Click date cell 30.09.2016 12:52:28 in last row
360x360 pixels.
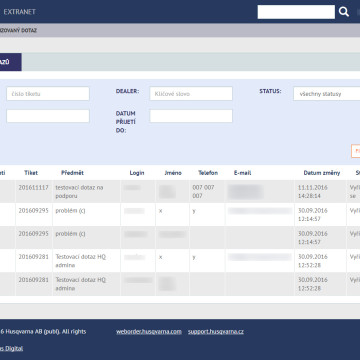(x=313, y=284)
